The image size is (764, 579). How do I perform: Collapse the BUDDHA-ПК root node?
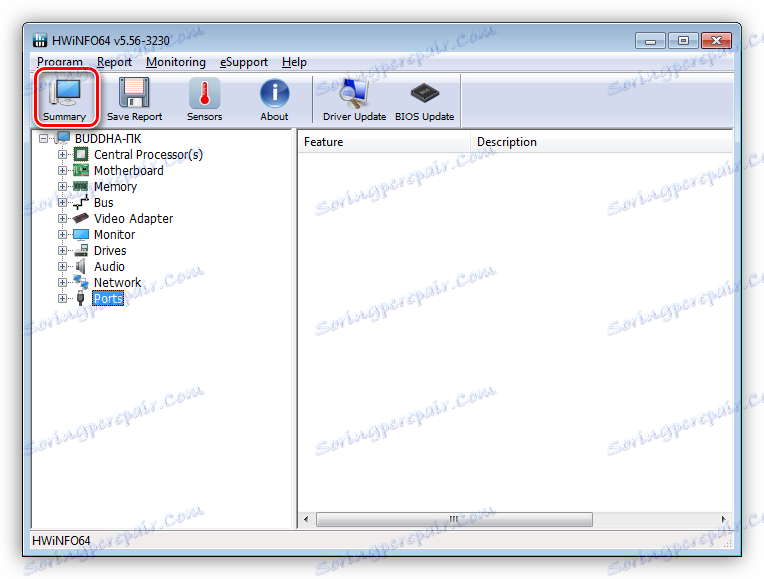[43, 138]
